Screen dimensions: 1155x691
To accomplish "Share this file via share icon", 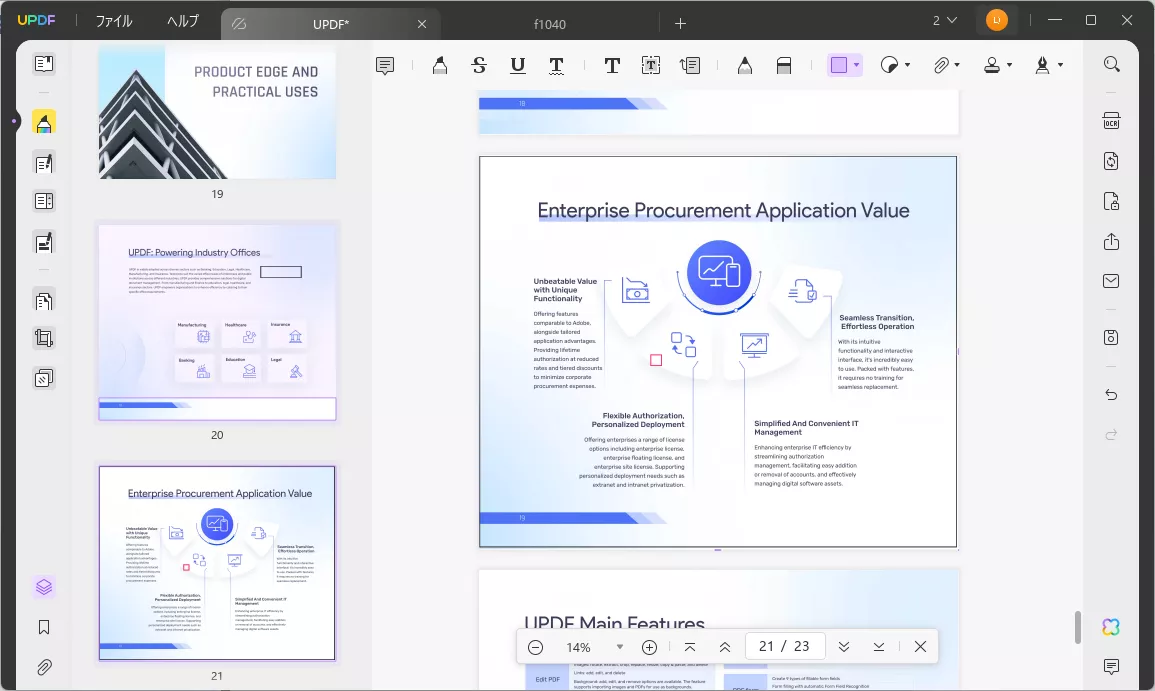I will [1112, 242].
